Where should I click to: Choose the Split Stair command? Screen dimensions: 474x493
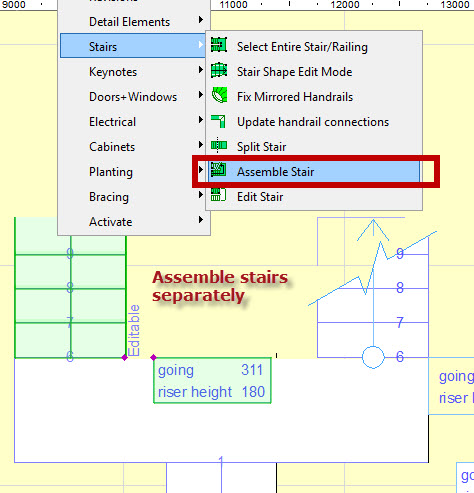coord(314,147)
